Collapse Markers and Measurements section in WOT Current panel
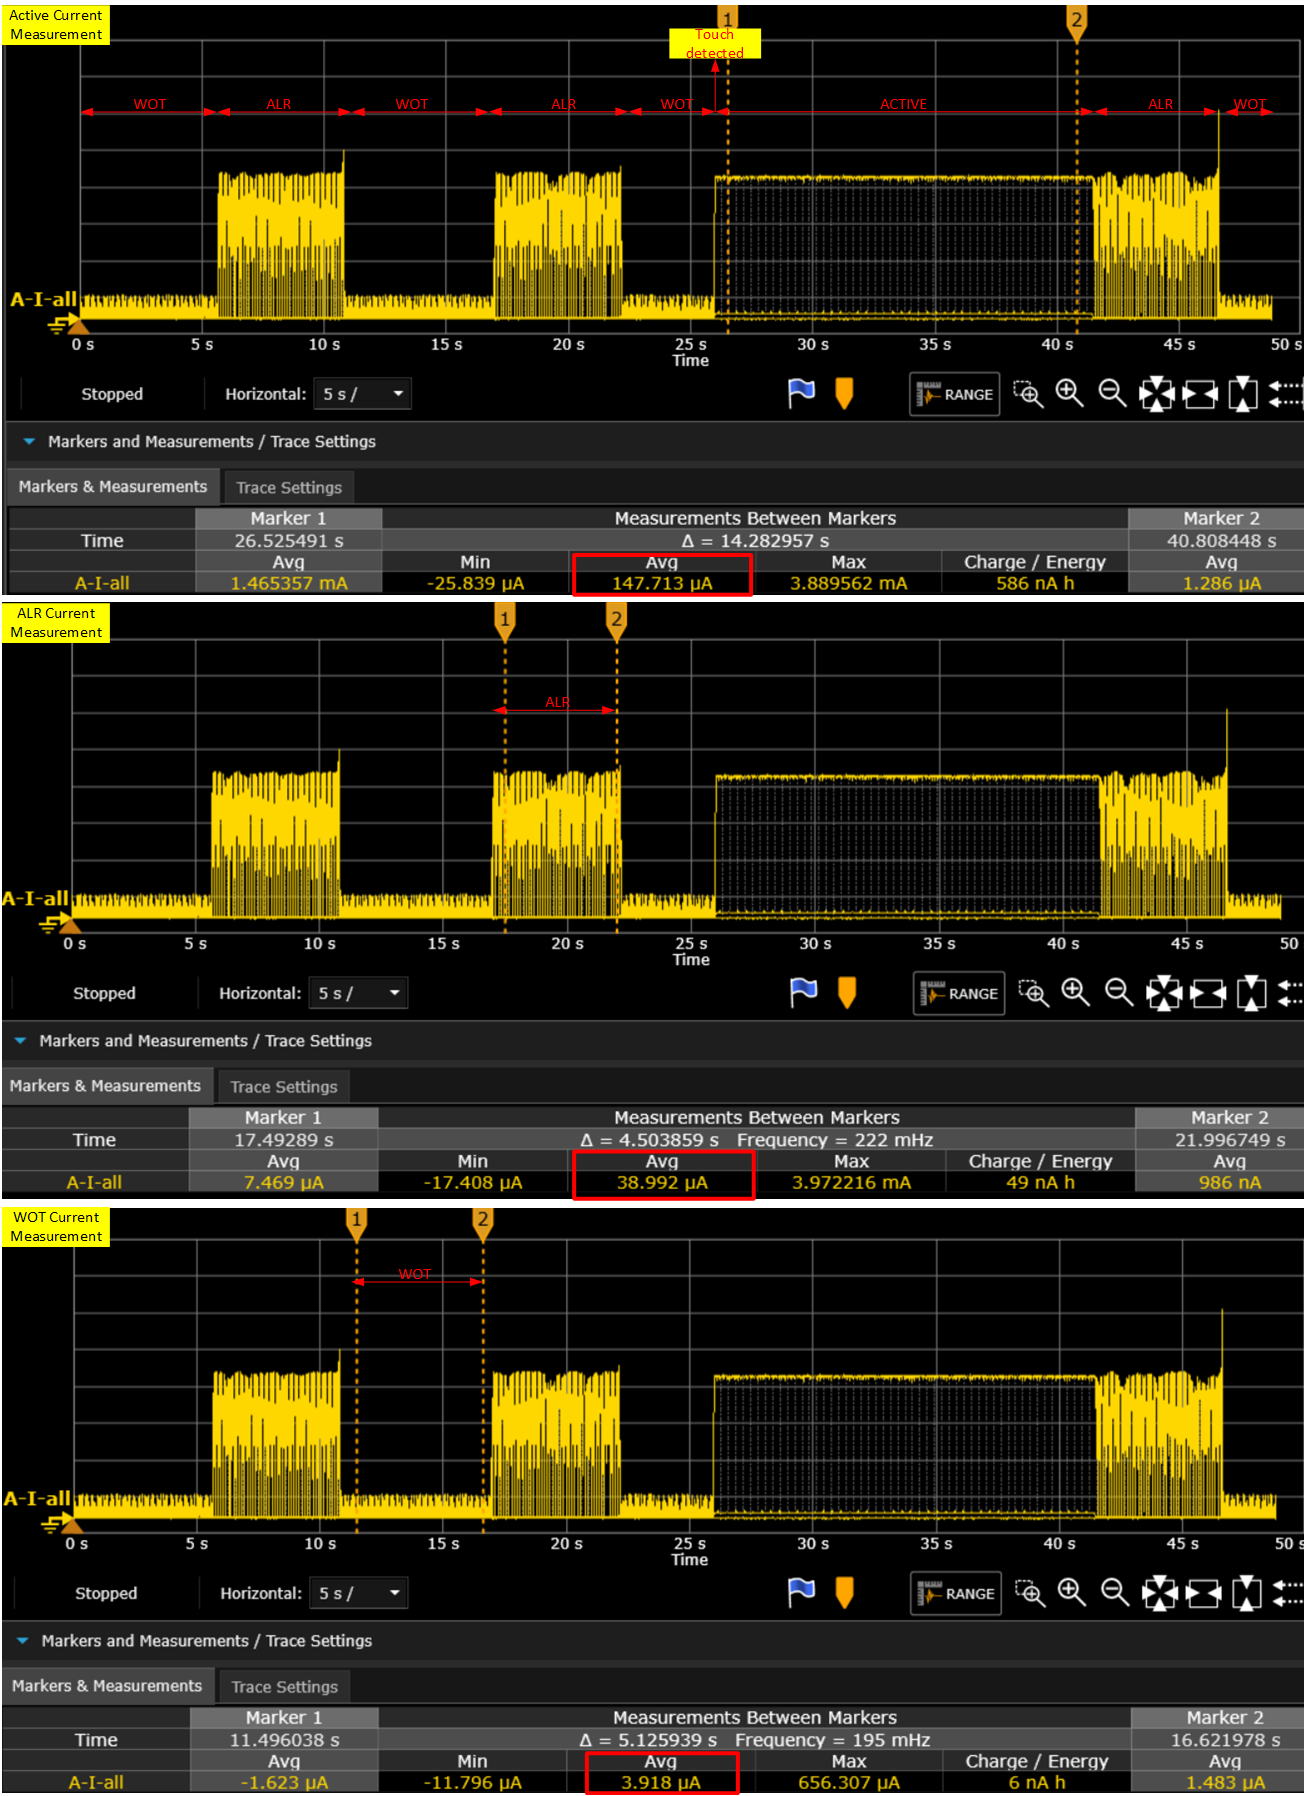The height and width of the screenshot is (1796, 1305). click(x=22, y=1641)
